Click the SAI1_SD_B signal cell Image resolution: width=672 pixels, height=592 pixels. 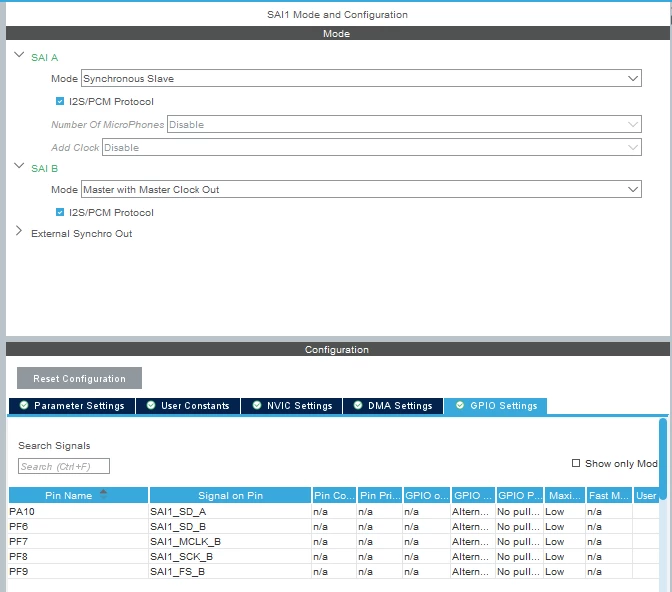coord(230,526)
